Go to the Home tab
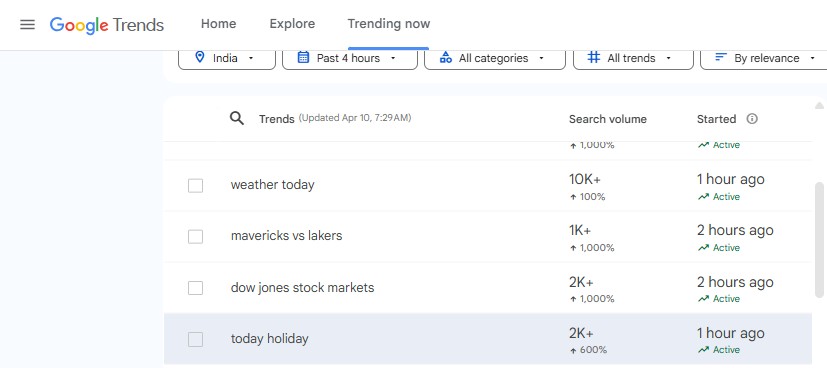The height and width of the screenshot is (368, 827). click(218, 24)
